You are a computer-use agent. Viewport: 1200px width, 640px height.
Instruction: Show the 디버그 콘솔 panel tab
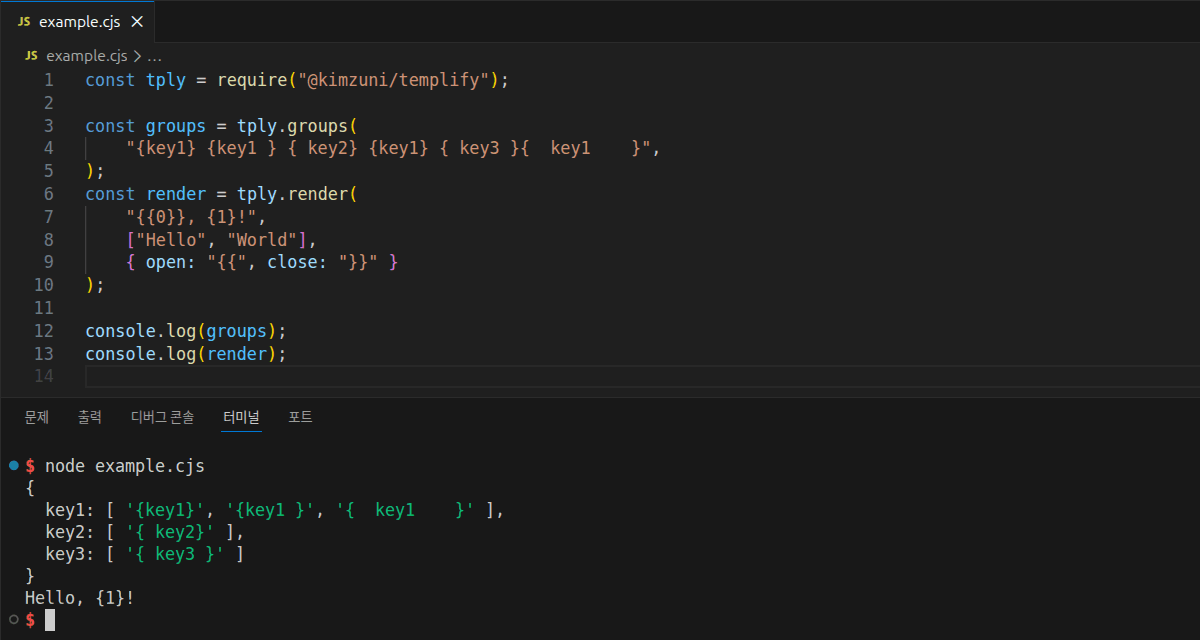[x=162, y=417]
